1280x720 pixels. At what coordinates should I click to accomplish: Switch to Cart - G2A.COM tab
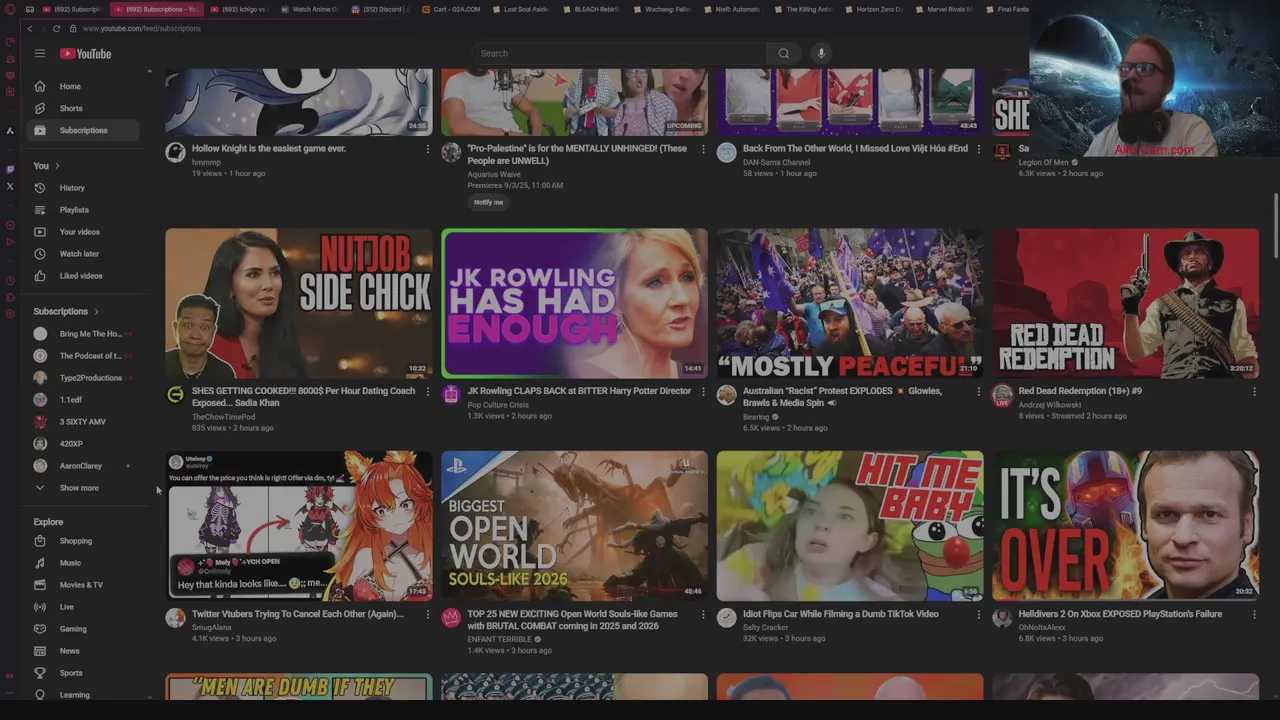tap(451, 9)
